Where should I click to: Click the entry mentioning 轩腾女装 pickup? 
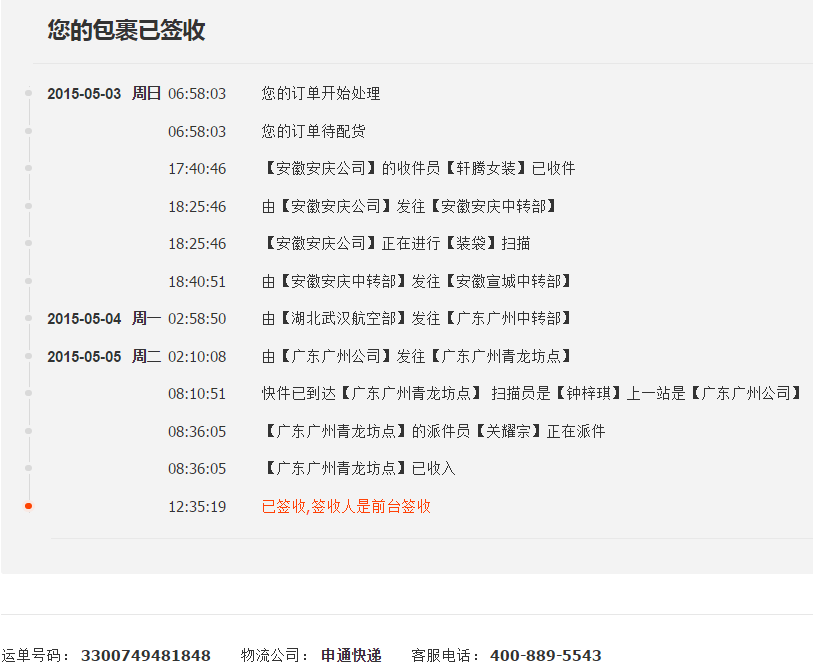tap(418, 169)
